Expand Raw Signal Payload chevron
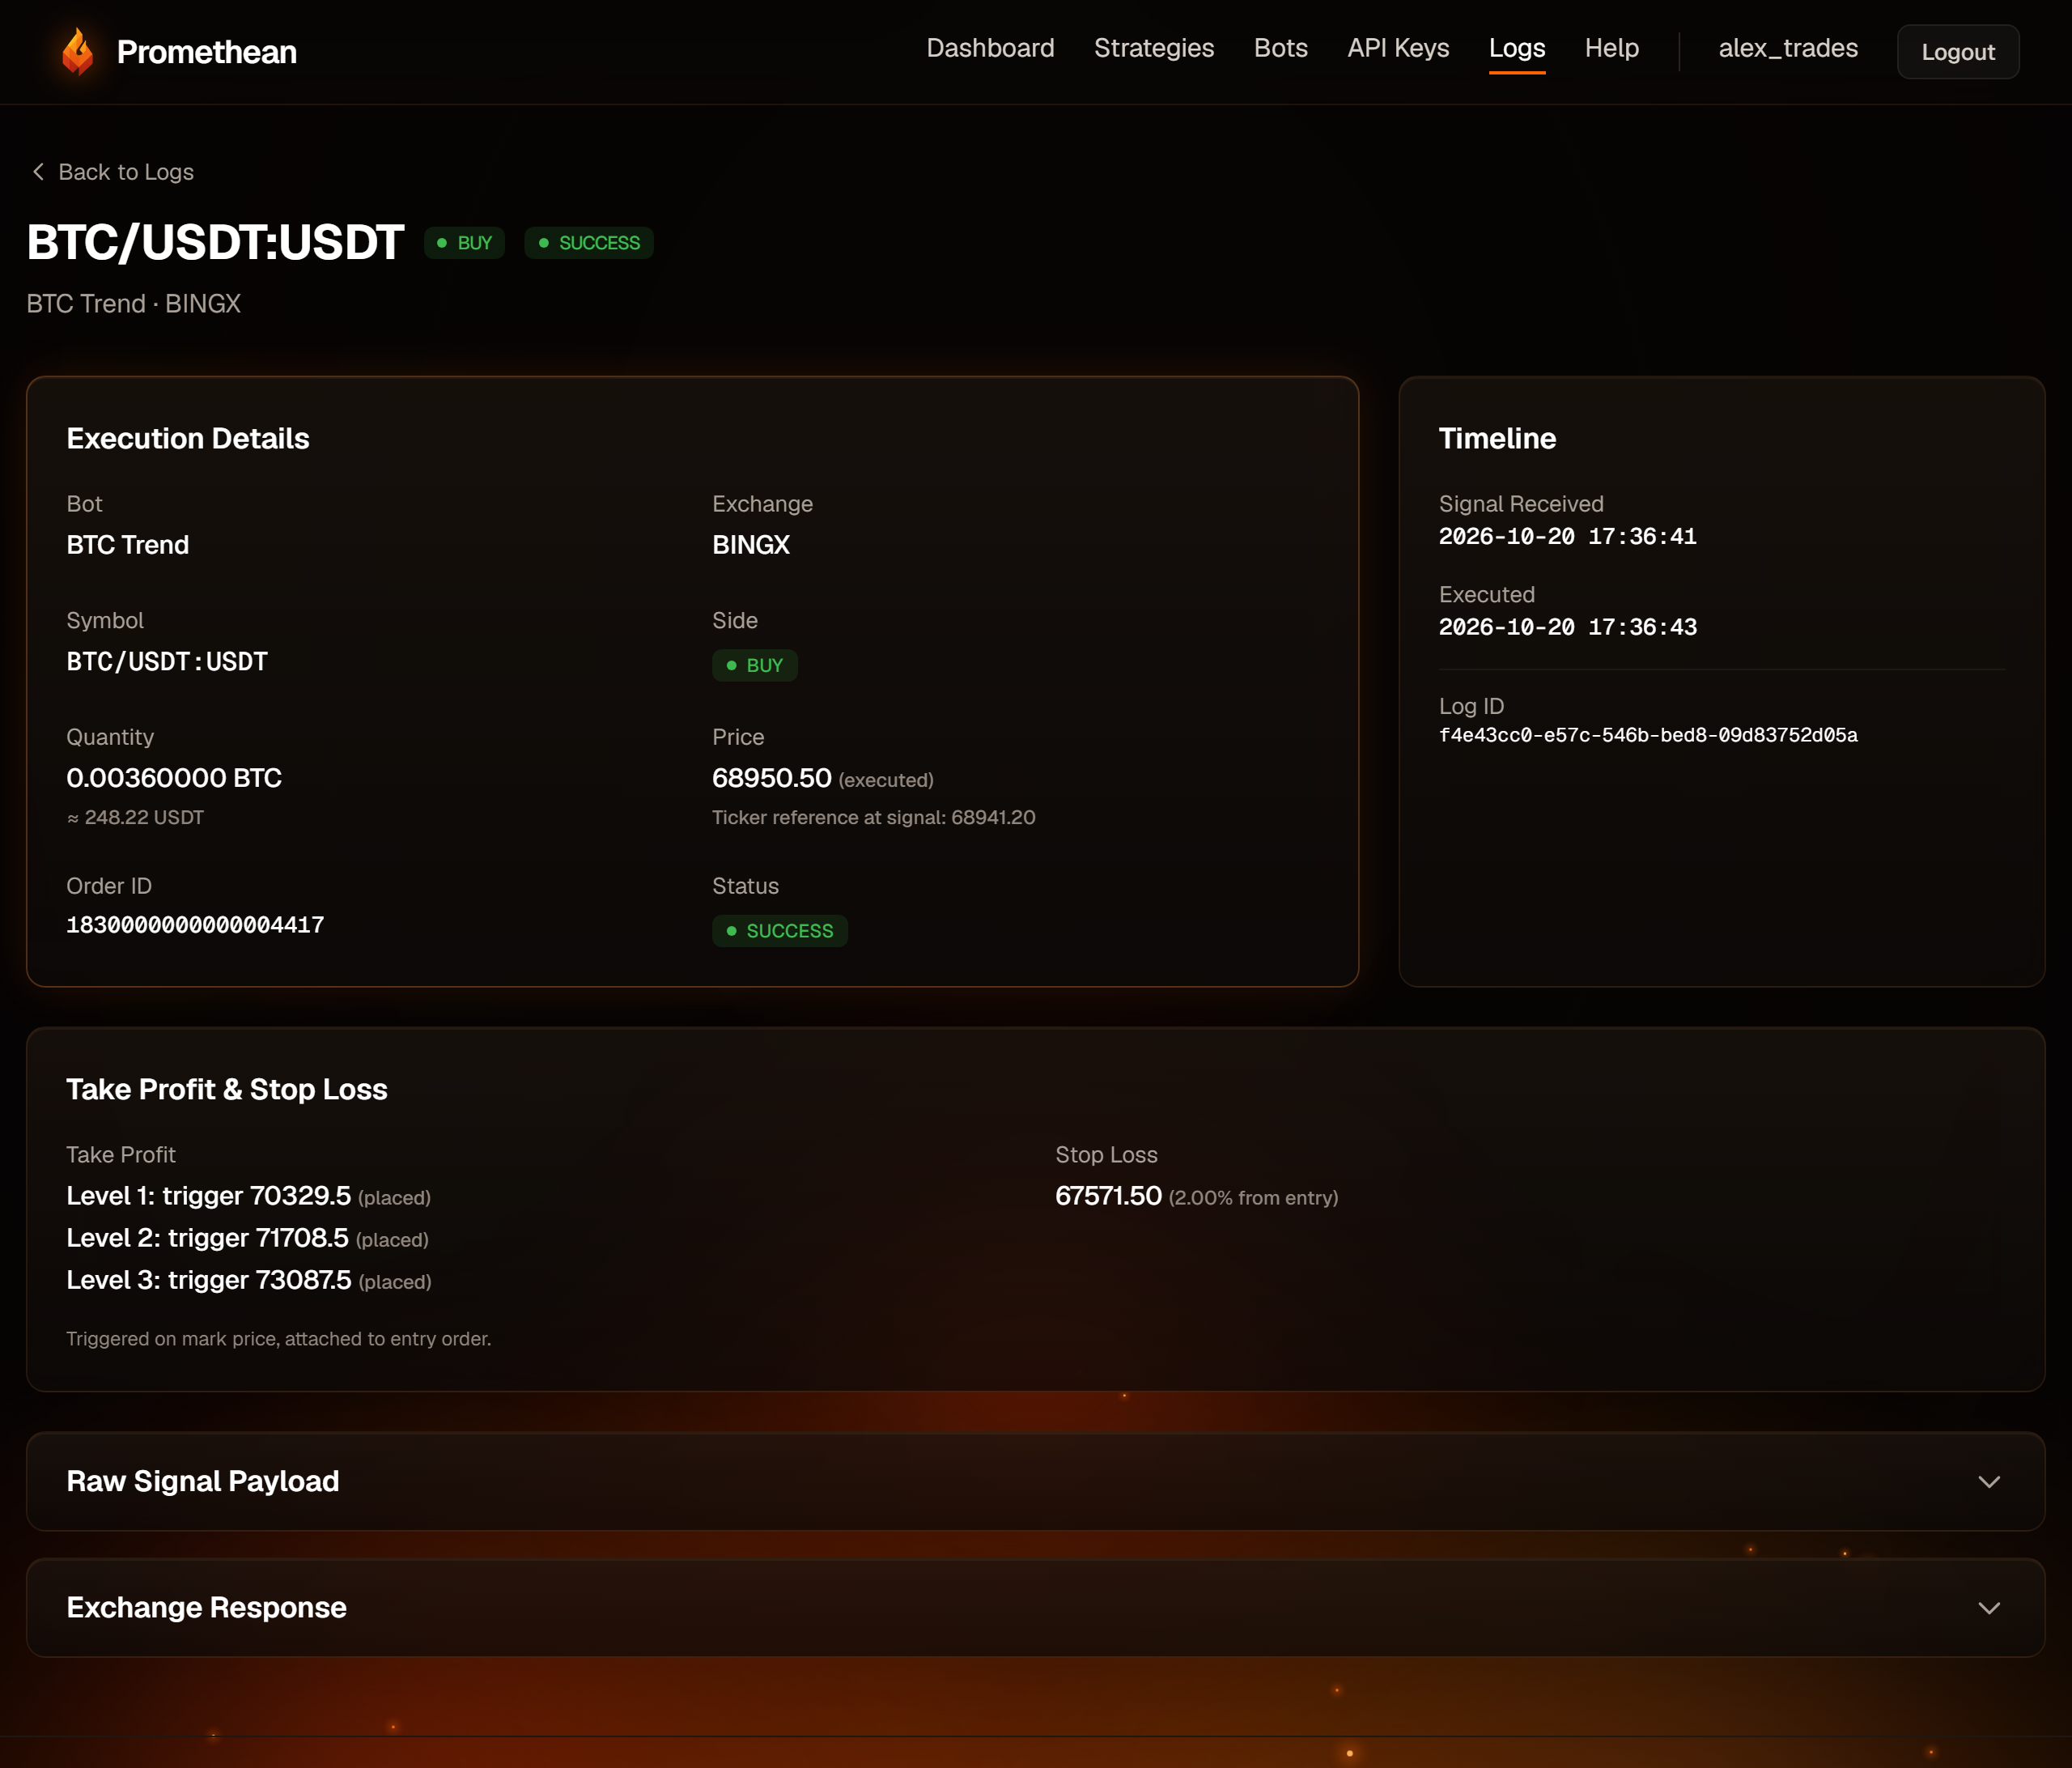Viewport: 2072px width, 1768px height. (x=1989, y=1481)
